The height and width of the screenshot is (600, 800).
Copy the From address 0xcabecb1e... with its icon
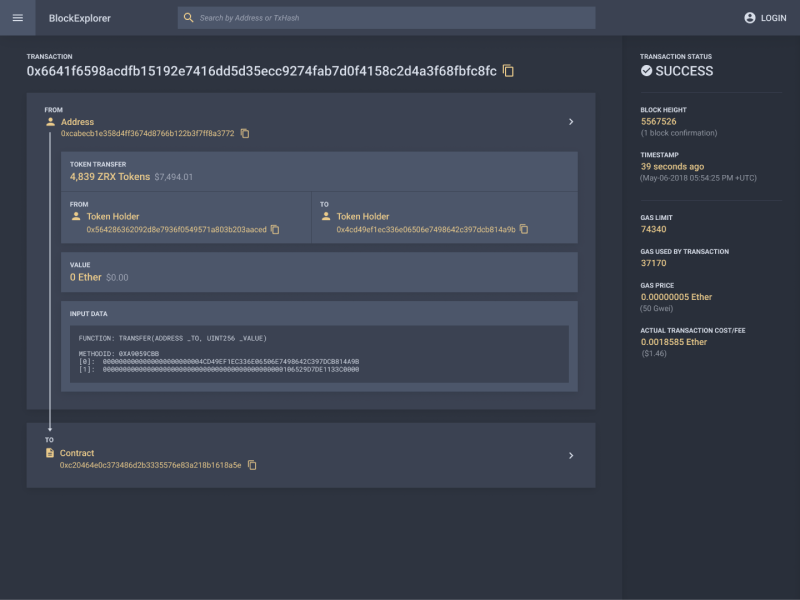[x=245, y=133]
